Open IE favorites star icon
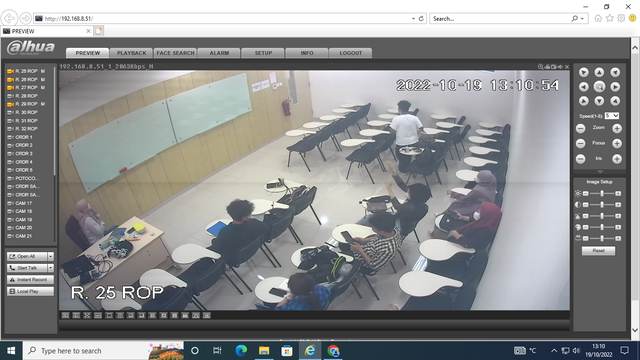The image size is (640, 360). [x=609, y=18]
